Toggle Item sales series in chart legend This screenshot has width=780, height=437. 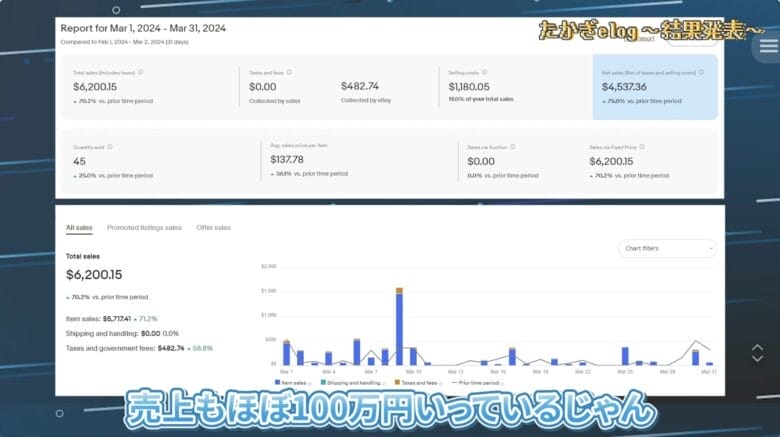click(292, 383)
